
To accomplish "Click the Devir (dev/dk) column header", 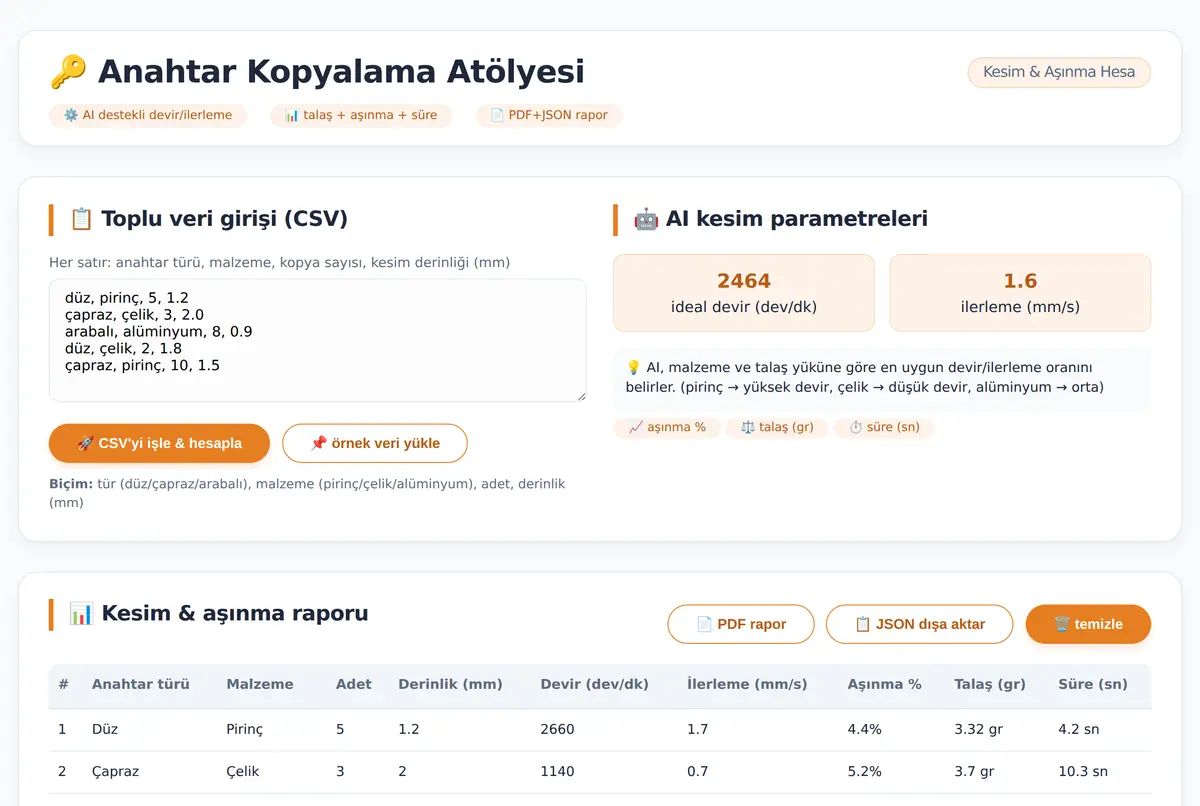I will [594, 684].
